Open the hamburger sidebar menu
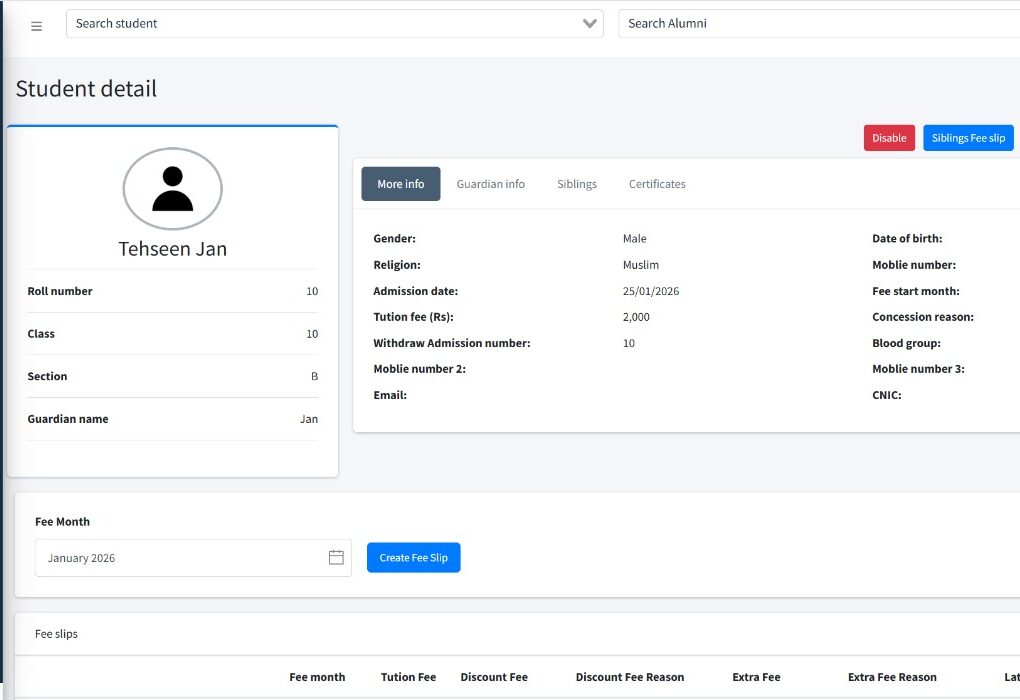The height and width of the screenshot is (700, 1020). [x=37, y=26]
